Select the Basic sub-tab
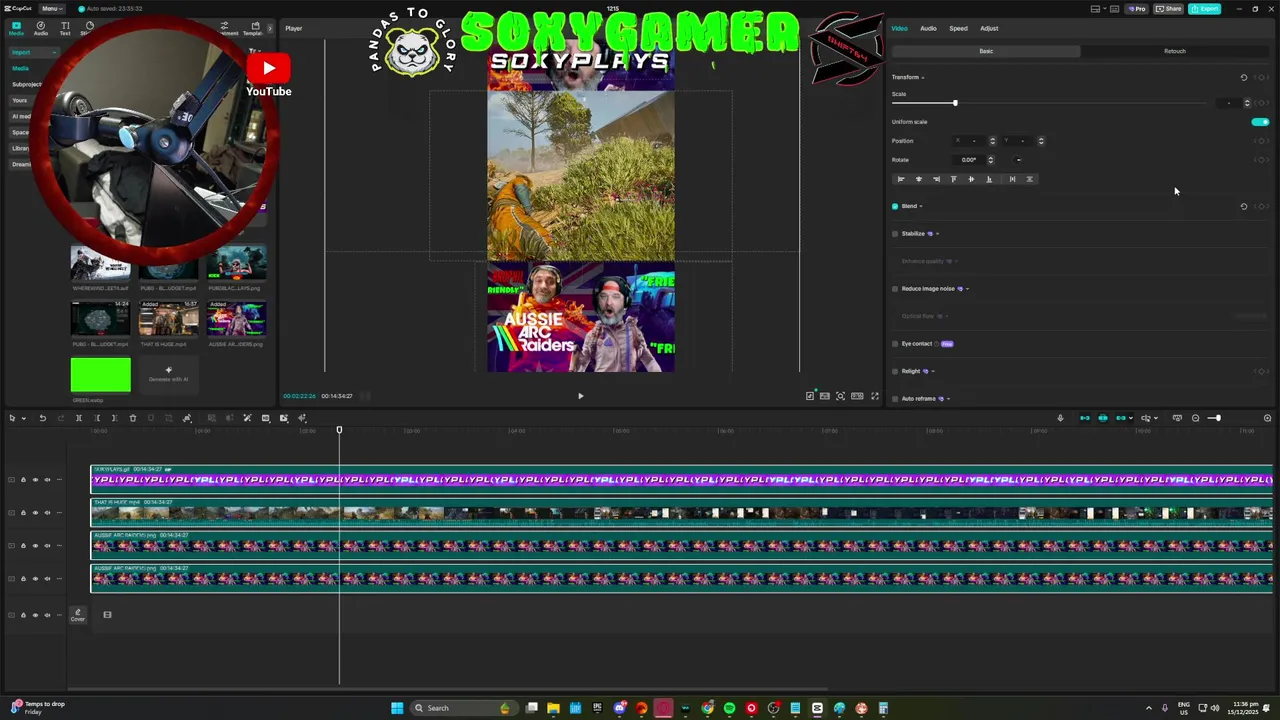 [986, 51]
